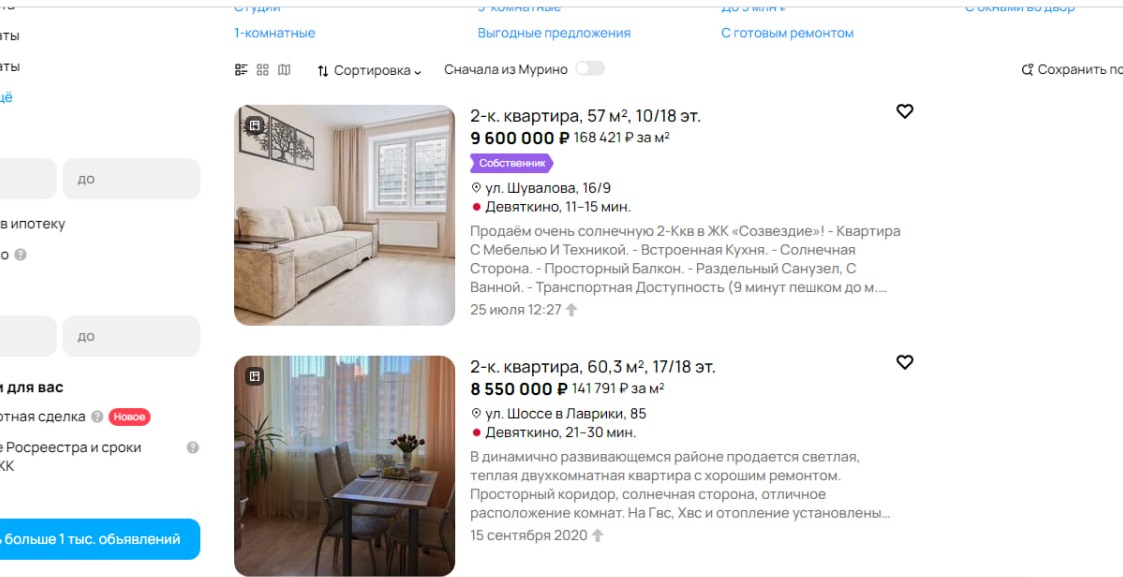Click 'Сохранить поиск' button
1123x577 pixels.
1071,69
